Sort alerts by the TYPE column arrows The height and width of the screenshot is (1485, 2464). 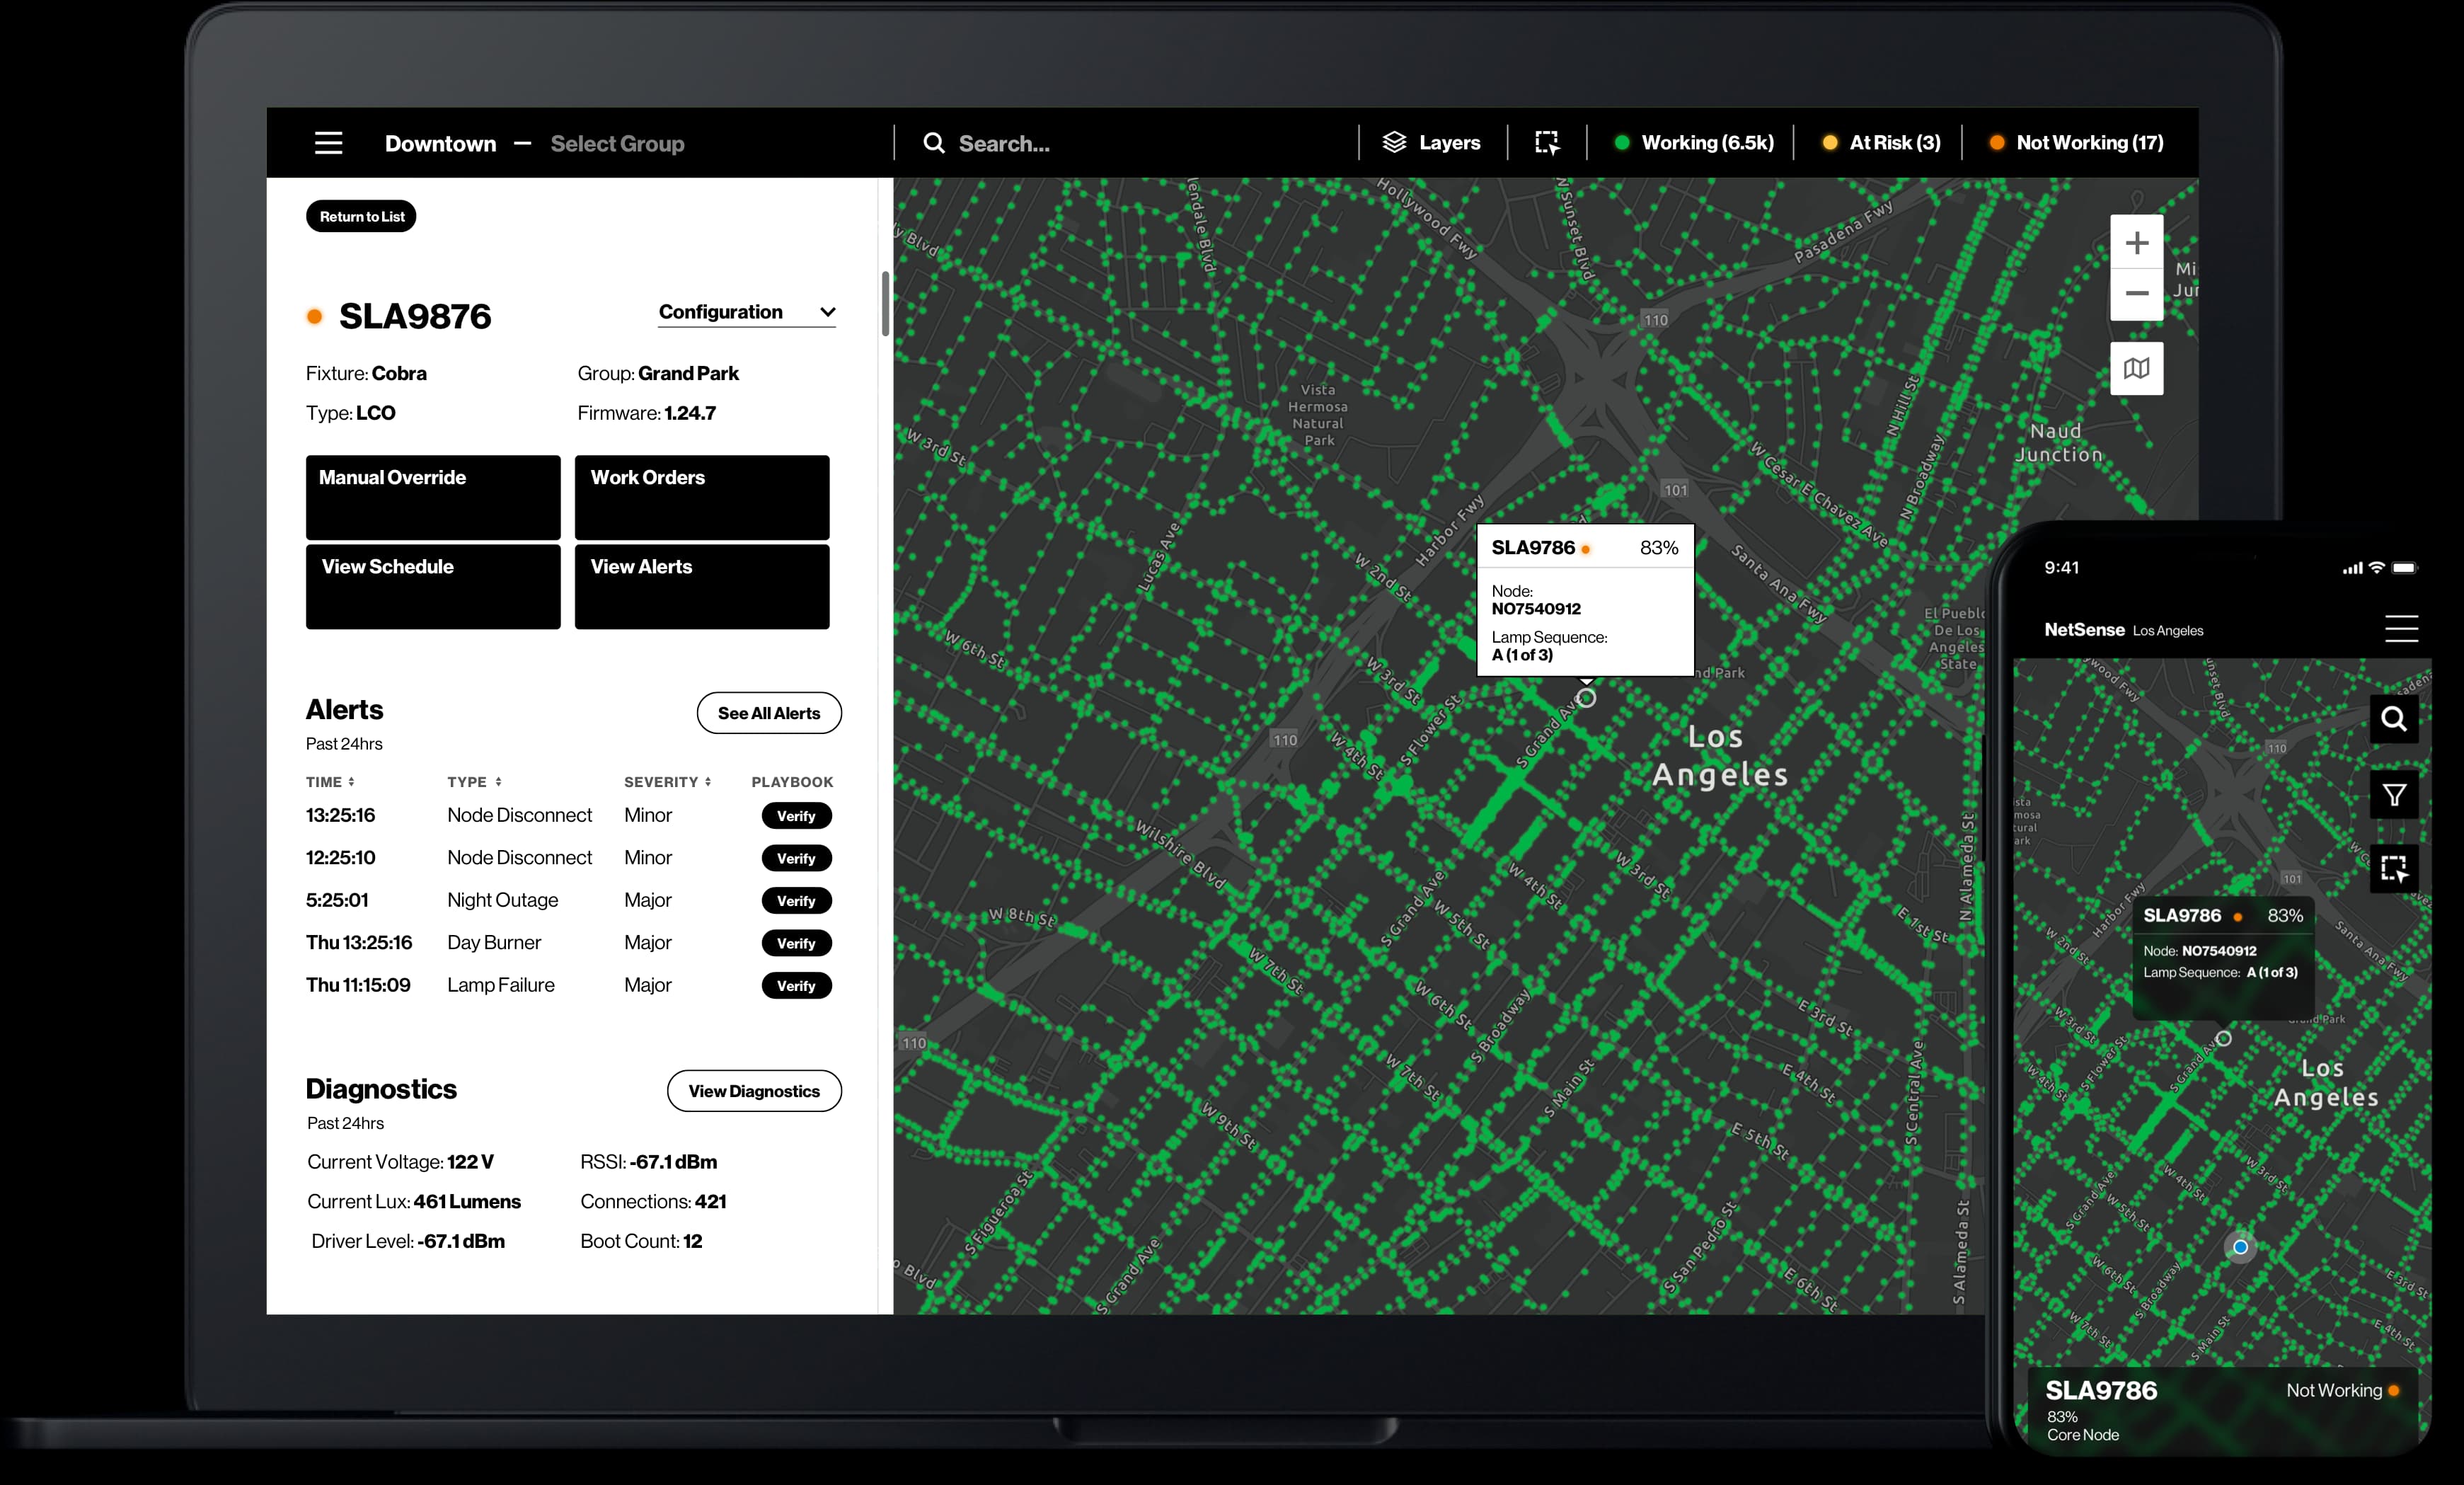(x=498, y=782)
